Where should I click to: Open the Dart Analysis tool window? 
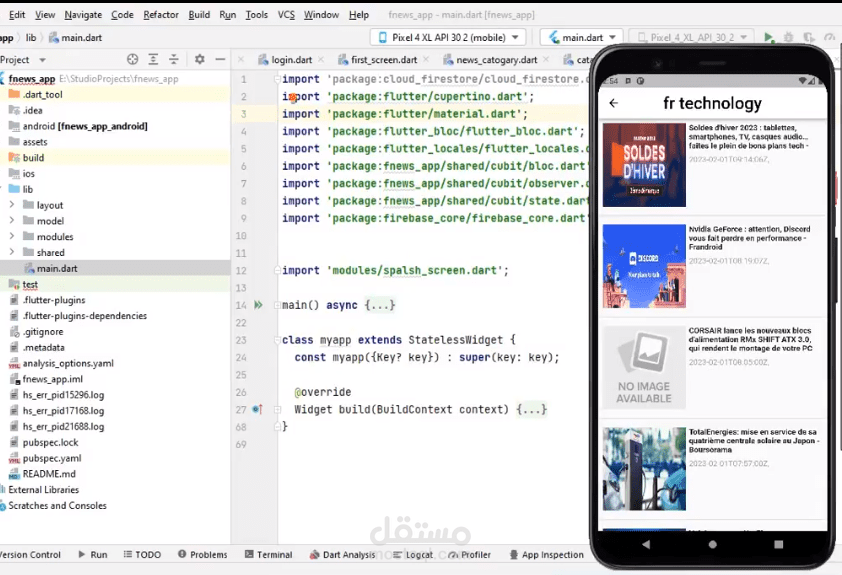[343, 555]
